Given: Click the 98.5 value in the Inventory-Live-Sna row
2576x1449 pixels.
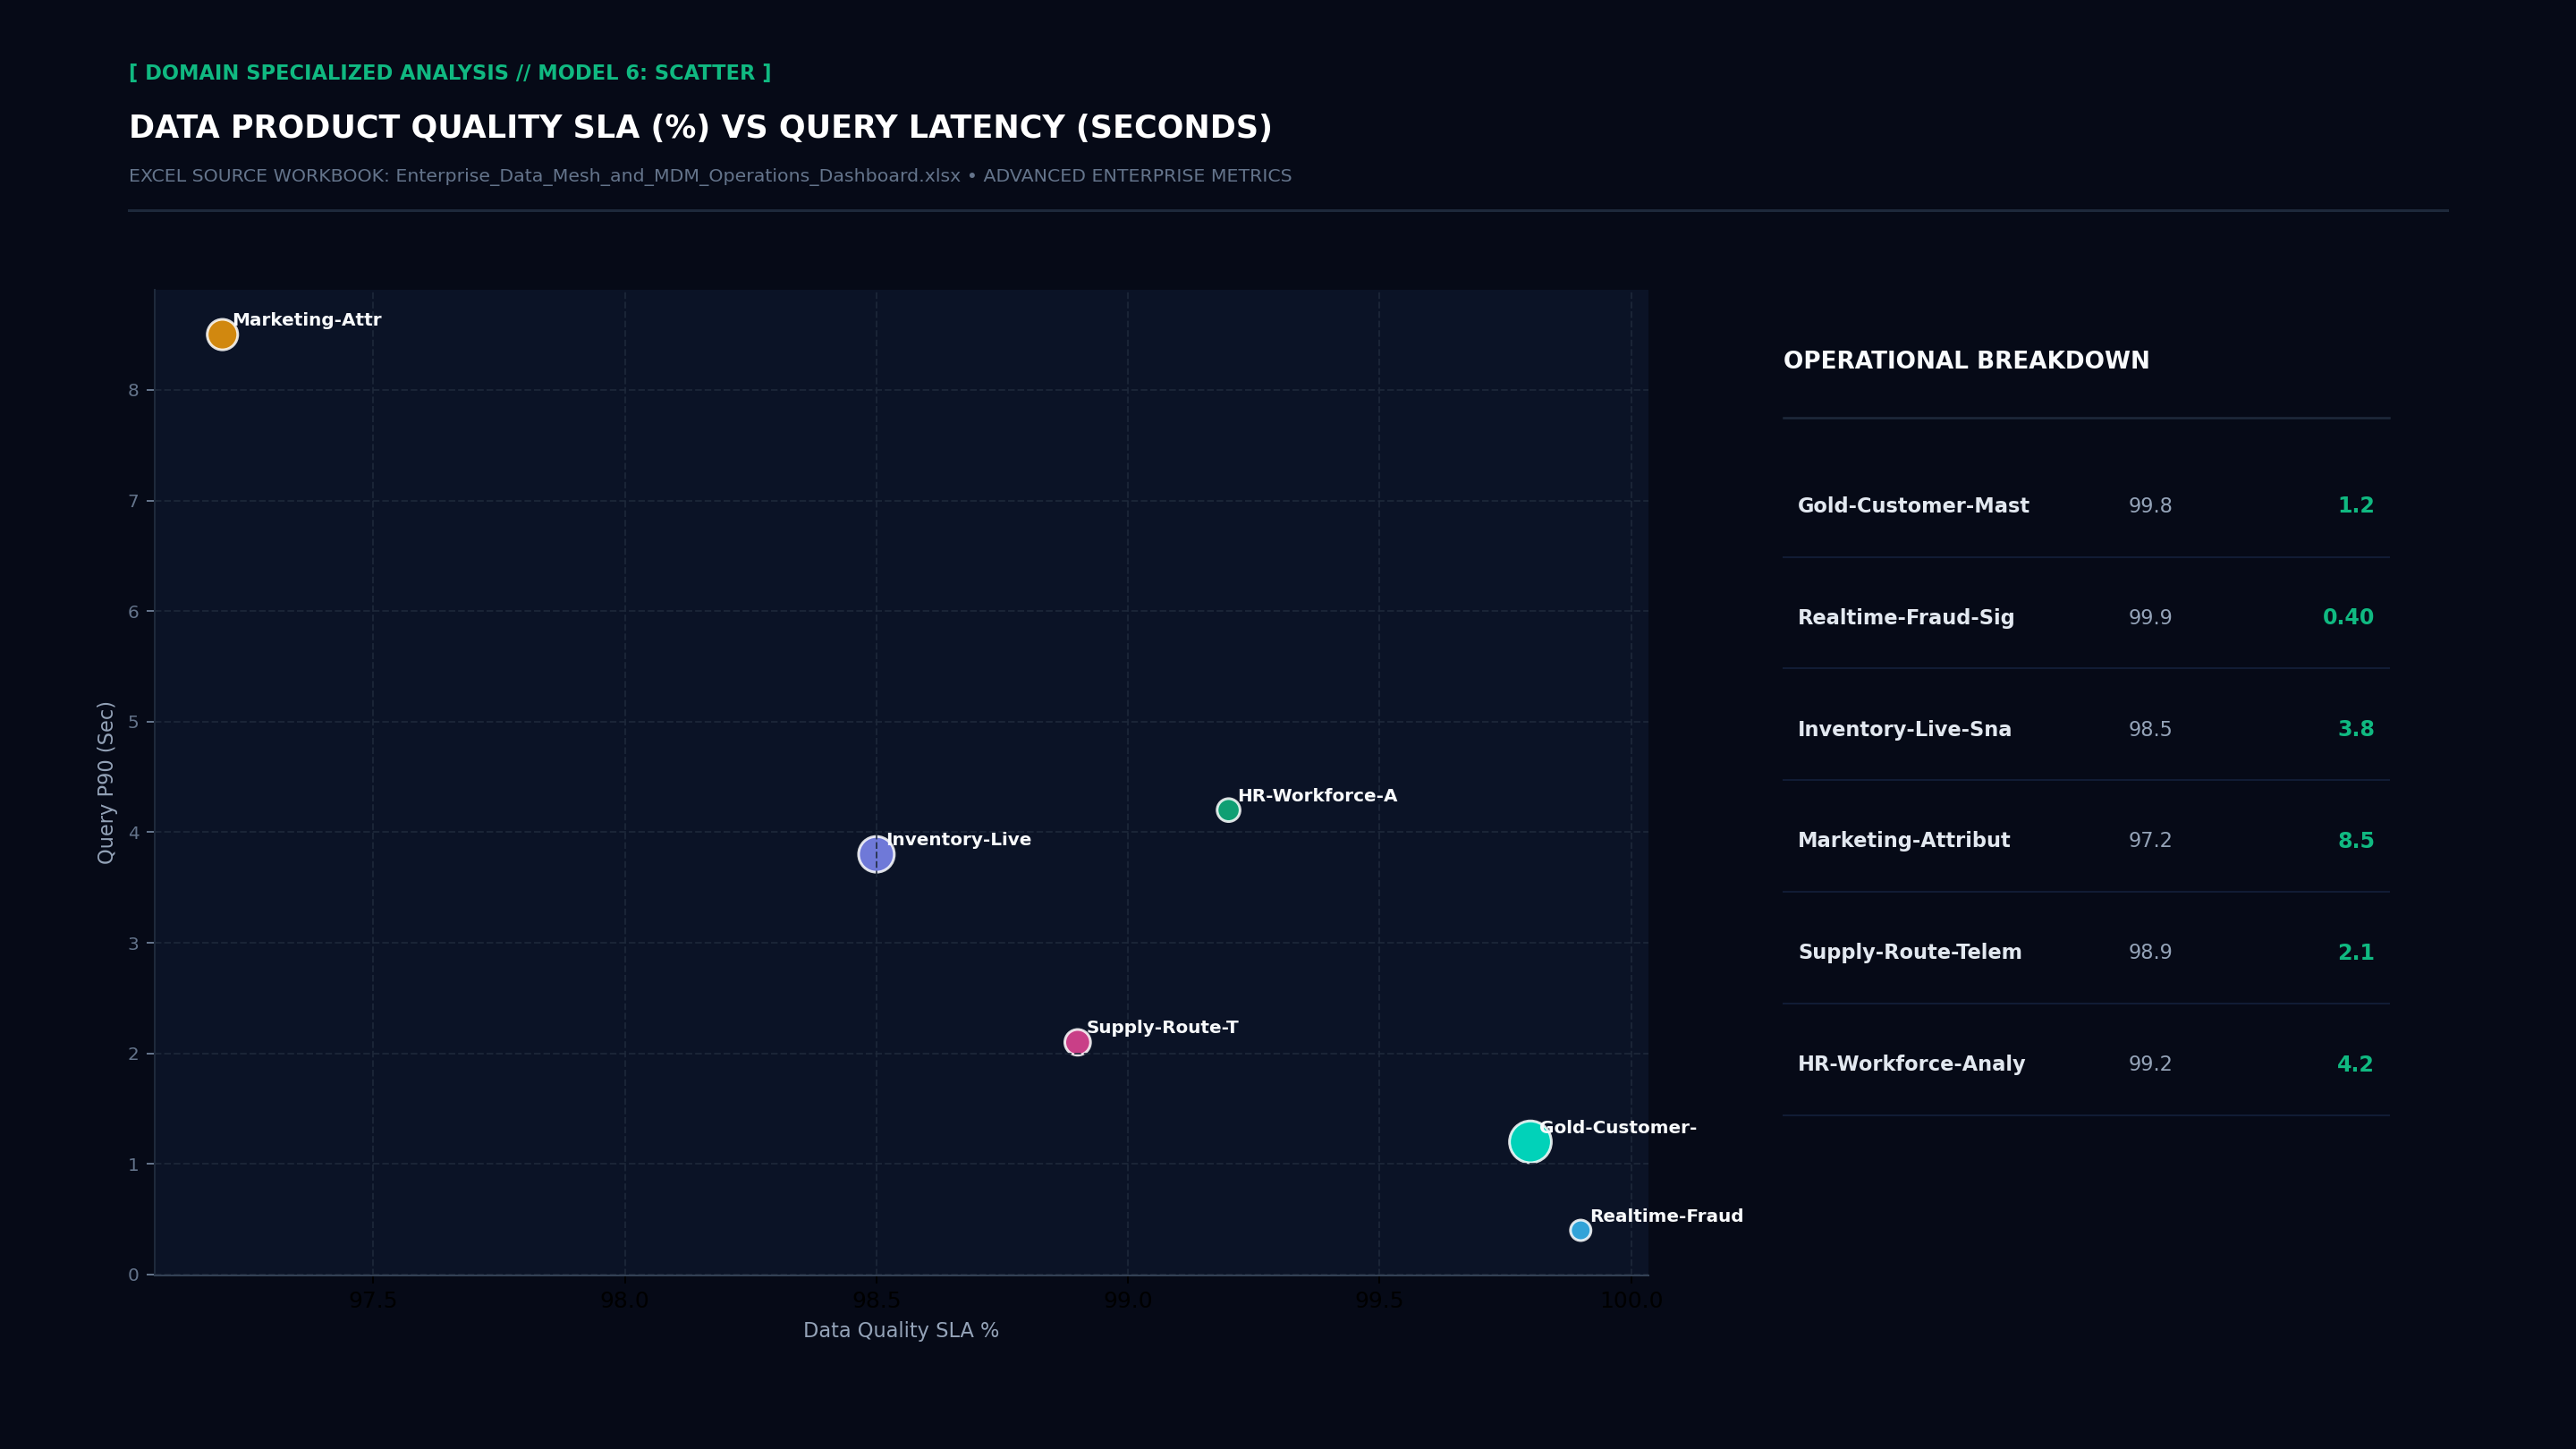Looking at the screenshot, I should (x=2150, y=729).
